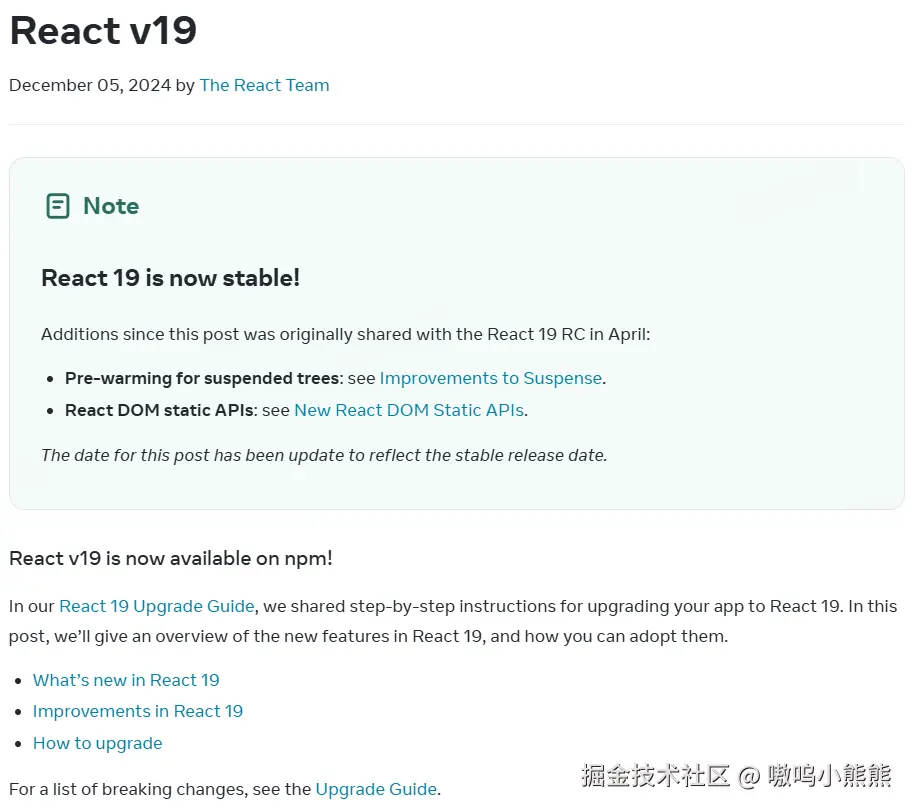Click the italic stable release date note

(324, 455)
